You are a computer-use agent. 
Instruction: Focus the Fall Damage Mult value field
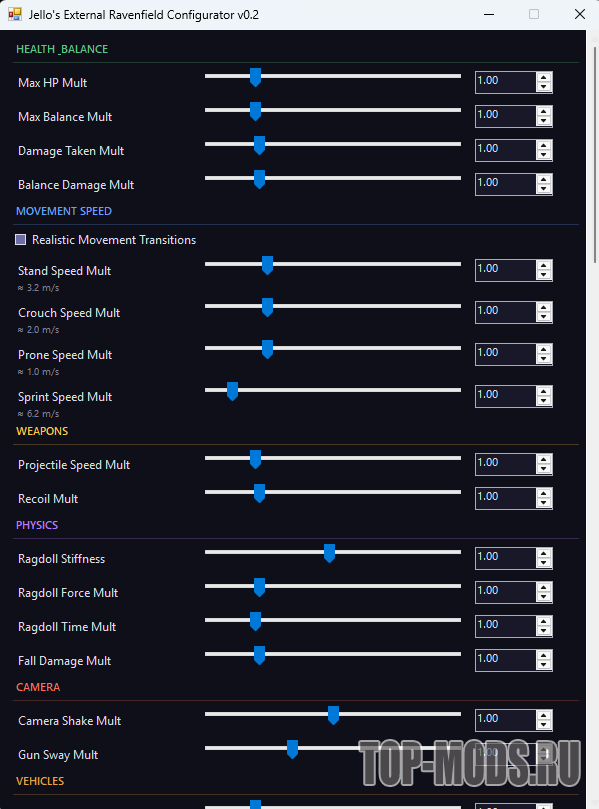coord(505,660)
